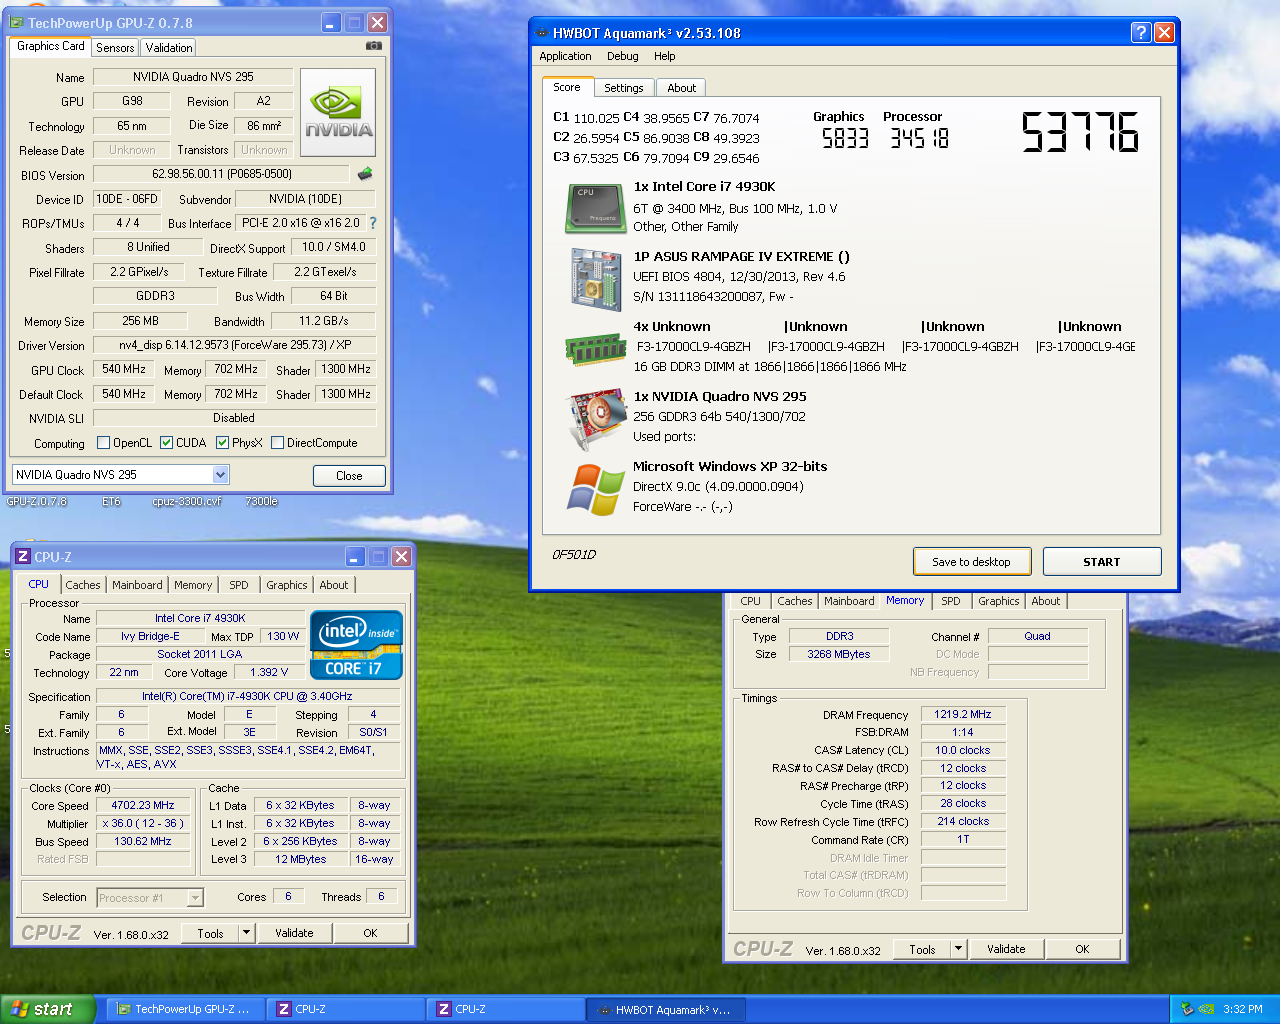
Task: Click the safely remove hardware tray icon
Action: 1187,1009
